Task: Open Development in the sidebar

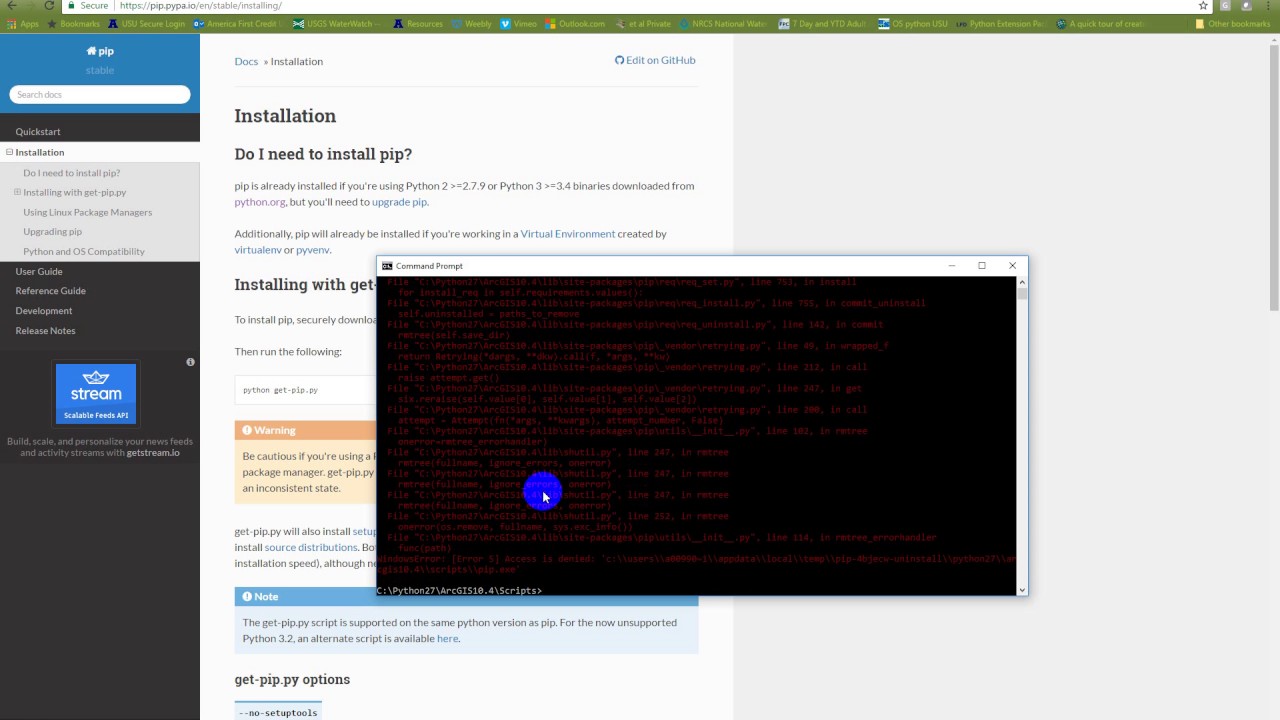Action: [44, 310]
